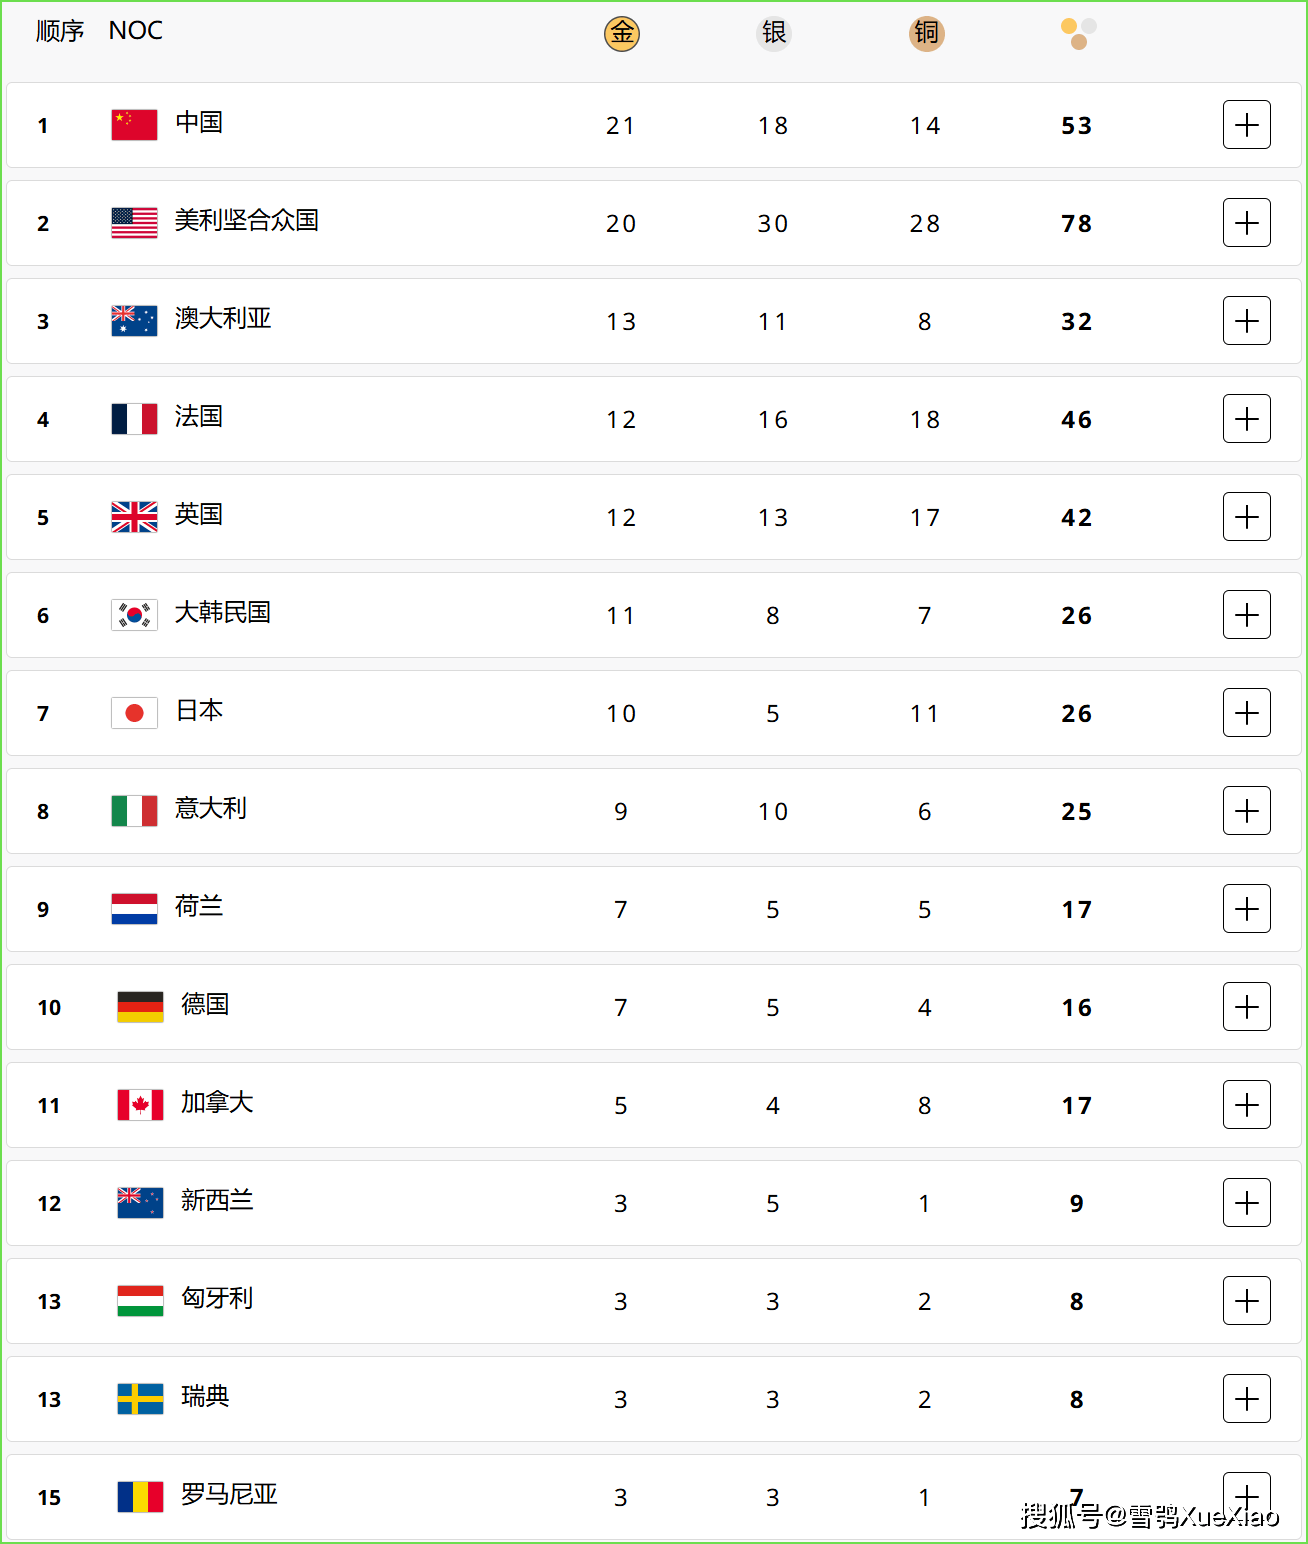Expand the 澳大利亚 row with plus button
Image resolution: width=1308 pixels, height=1544 pixels.
pos(1246,321)
